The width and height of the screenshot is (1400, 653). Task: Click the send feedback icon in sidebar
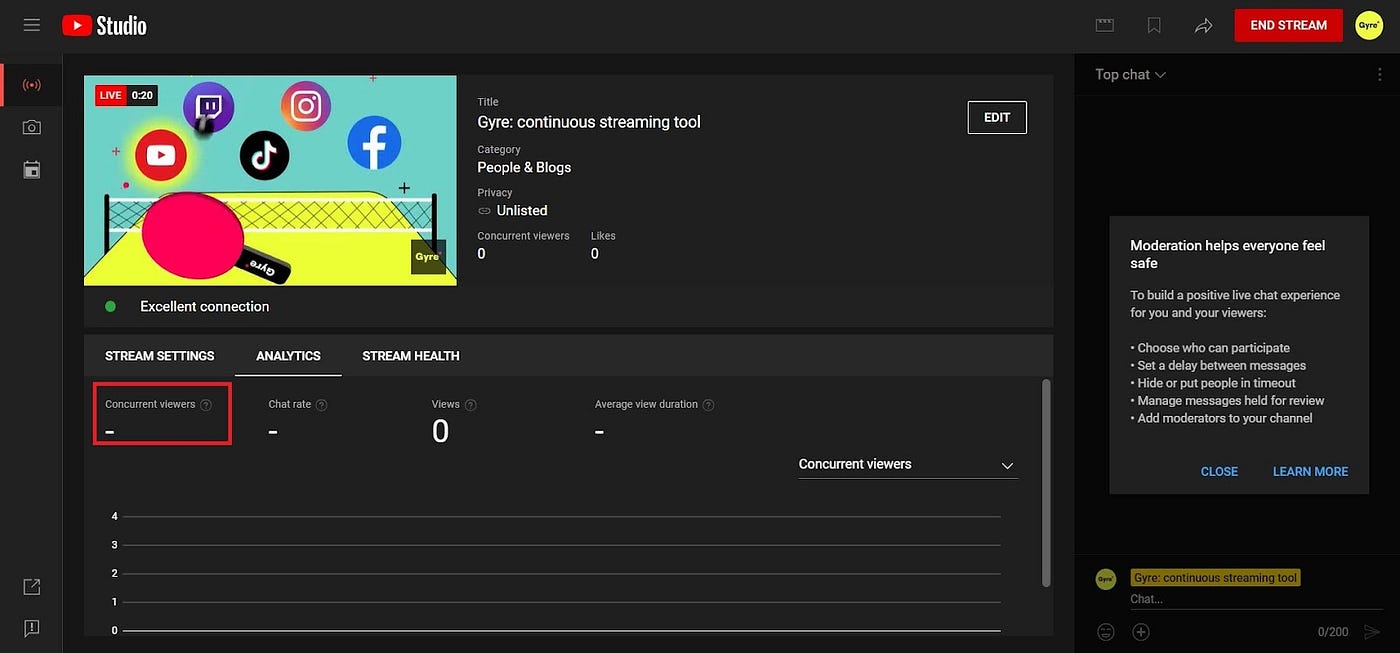[31, 628]
